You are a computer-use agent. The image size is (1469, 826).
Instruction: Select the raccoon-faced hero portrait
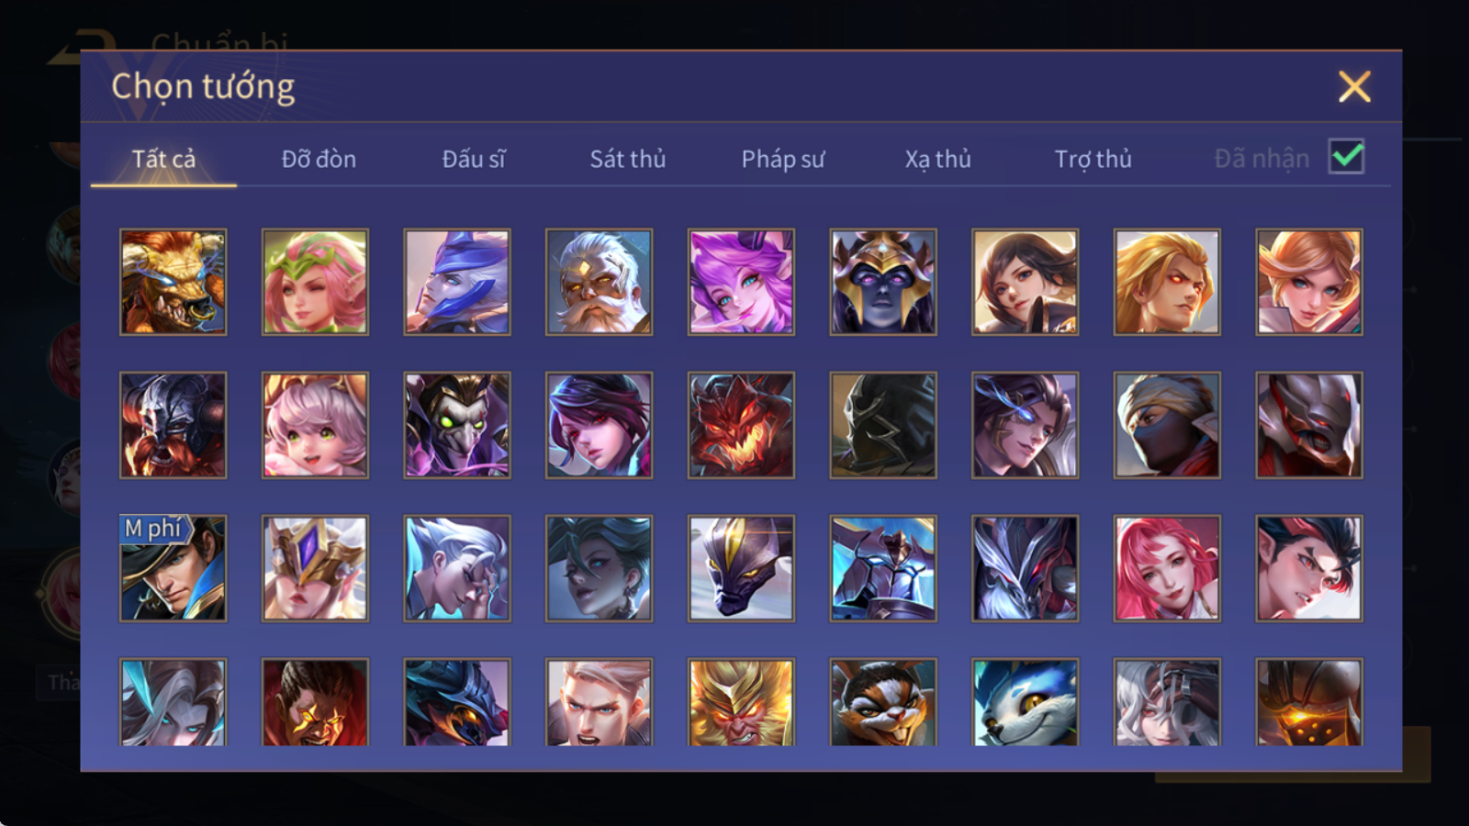click(883, 702)
